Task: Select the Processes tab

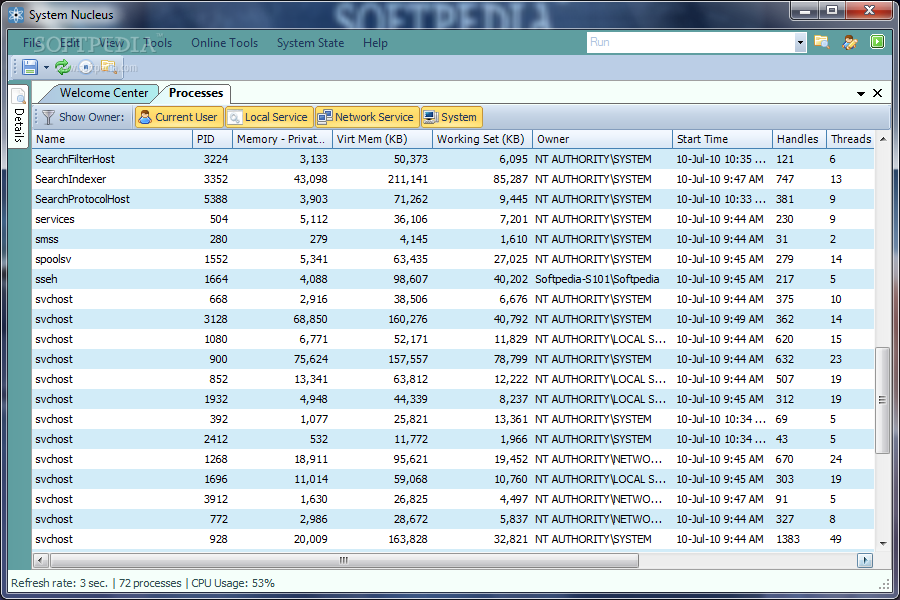Action: [x=196, y=93]
